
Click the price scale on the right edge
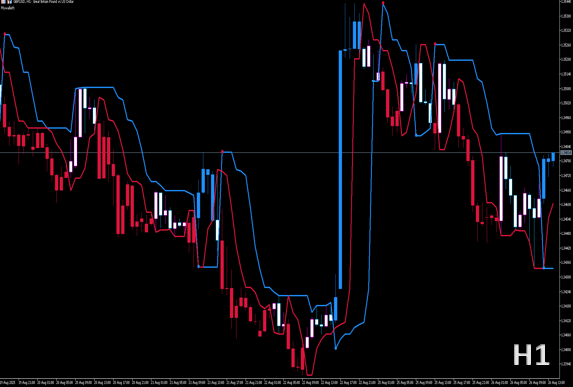click(x=566, y=189)
